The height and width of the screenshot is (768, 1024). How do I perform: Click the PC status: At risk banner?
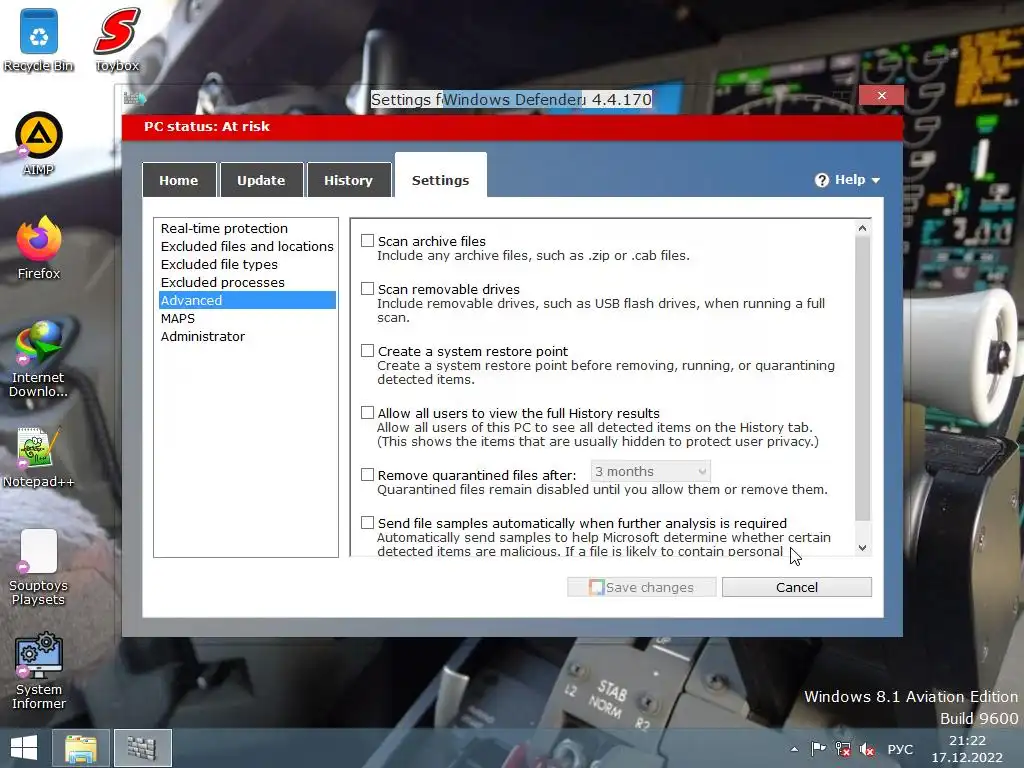coord(512,127)
